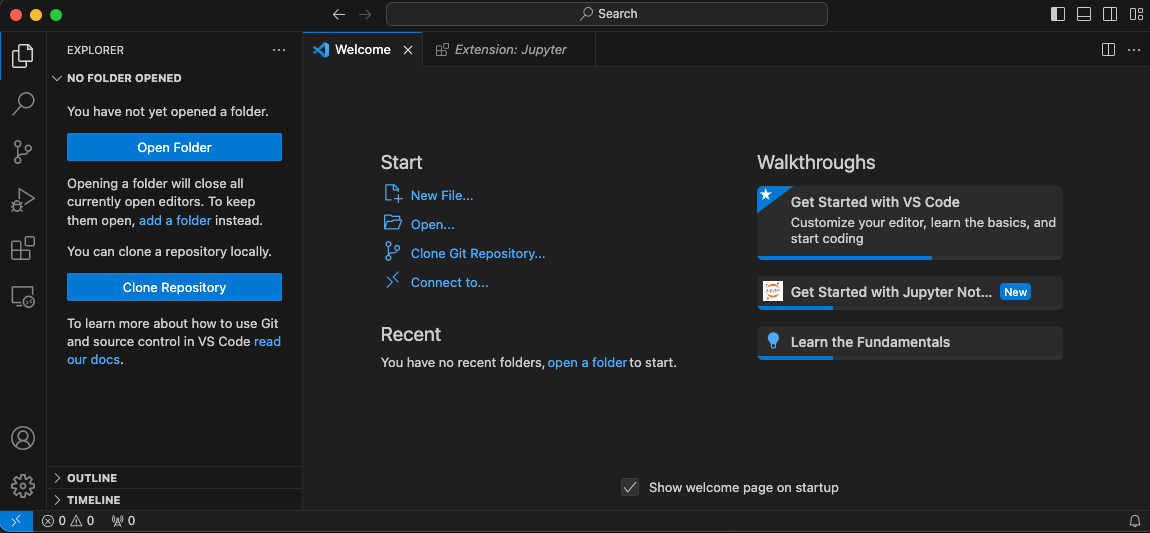Click the Open Folder button
The image size is (1150, 533).
(175, 147)
